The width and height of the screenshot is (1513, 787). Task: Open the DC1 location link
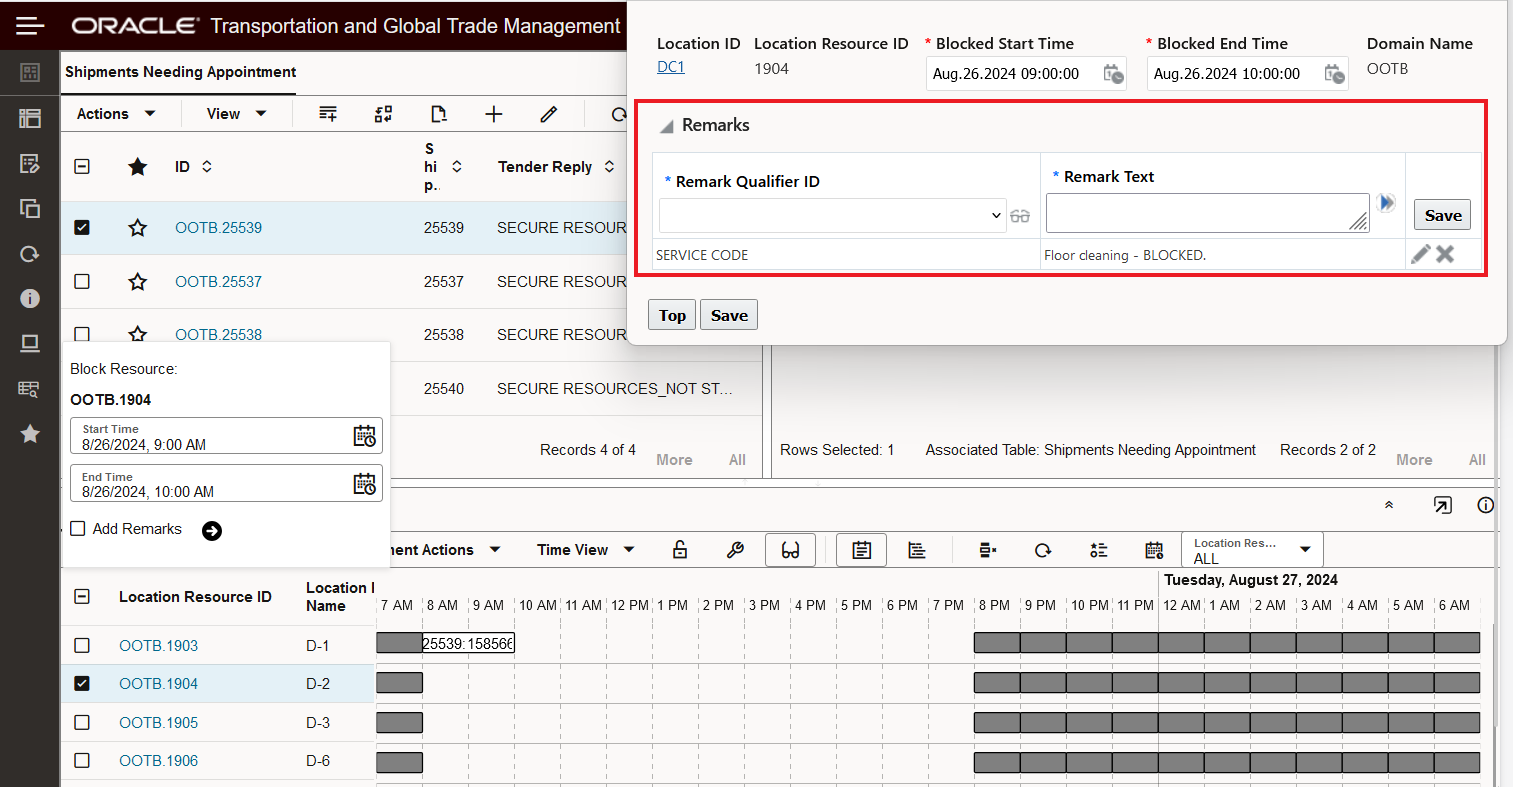[x=671, y=67]
